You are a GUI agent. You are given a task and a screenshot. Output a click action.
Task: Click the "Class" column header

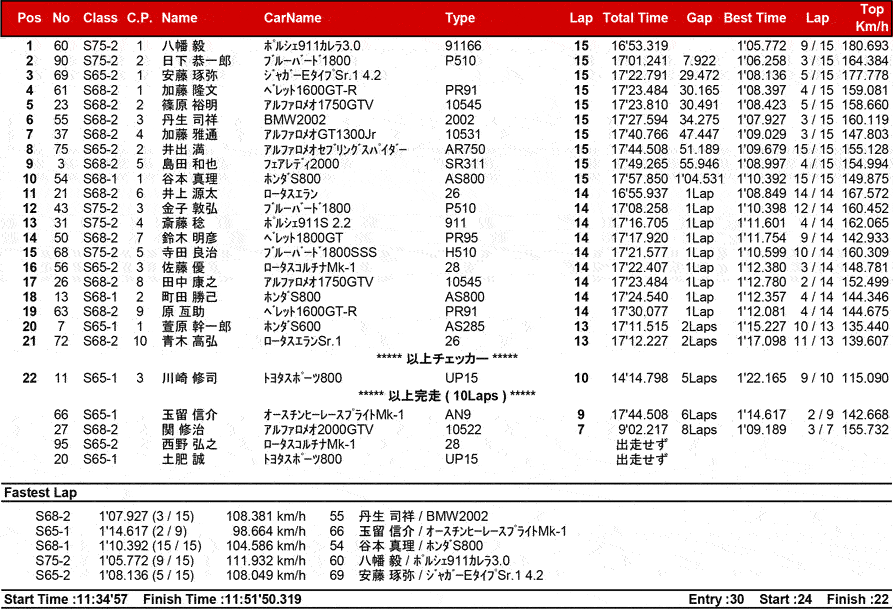(100, 18)
